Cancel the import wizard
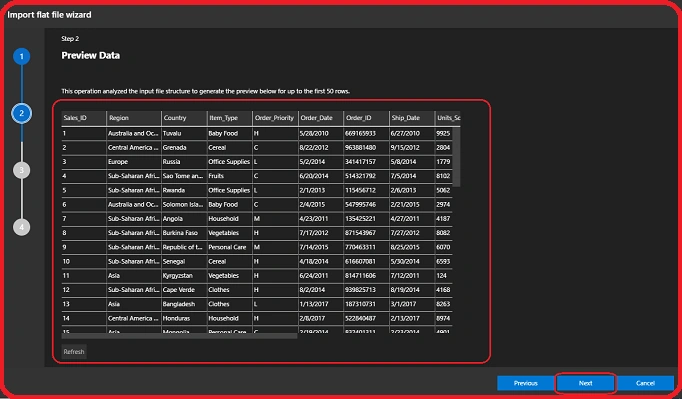Image resolution: width=682 pixels, height=399 pixels. tap(645, 383)
